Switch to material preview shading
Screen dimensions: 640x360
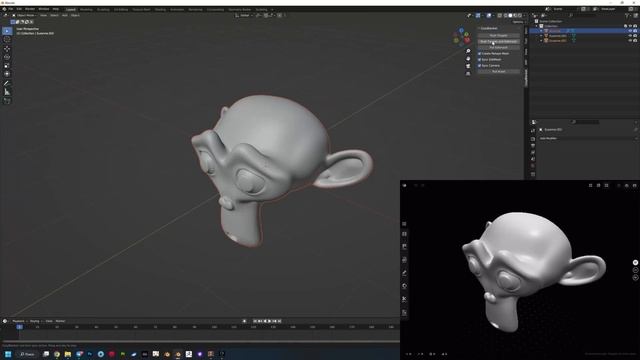point(515,16)
